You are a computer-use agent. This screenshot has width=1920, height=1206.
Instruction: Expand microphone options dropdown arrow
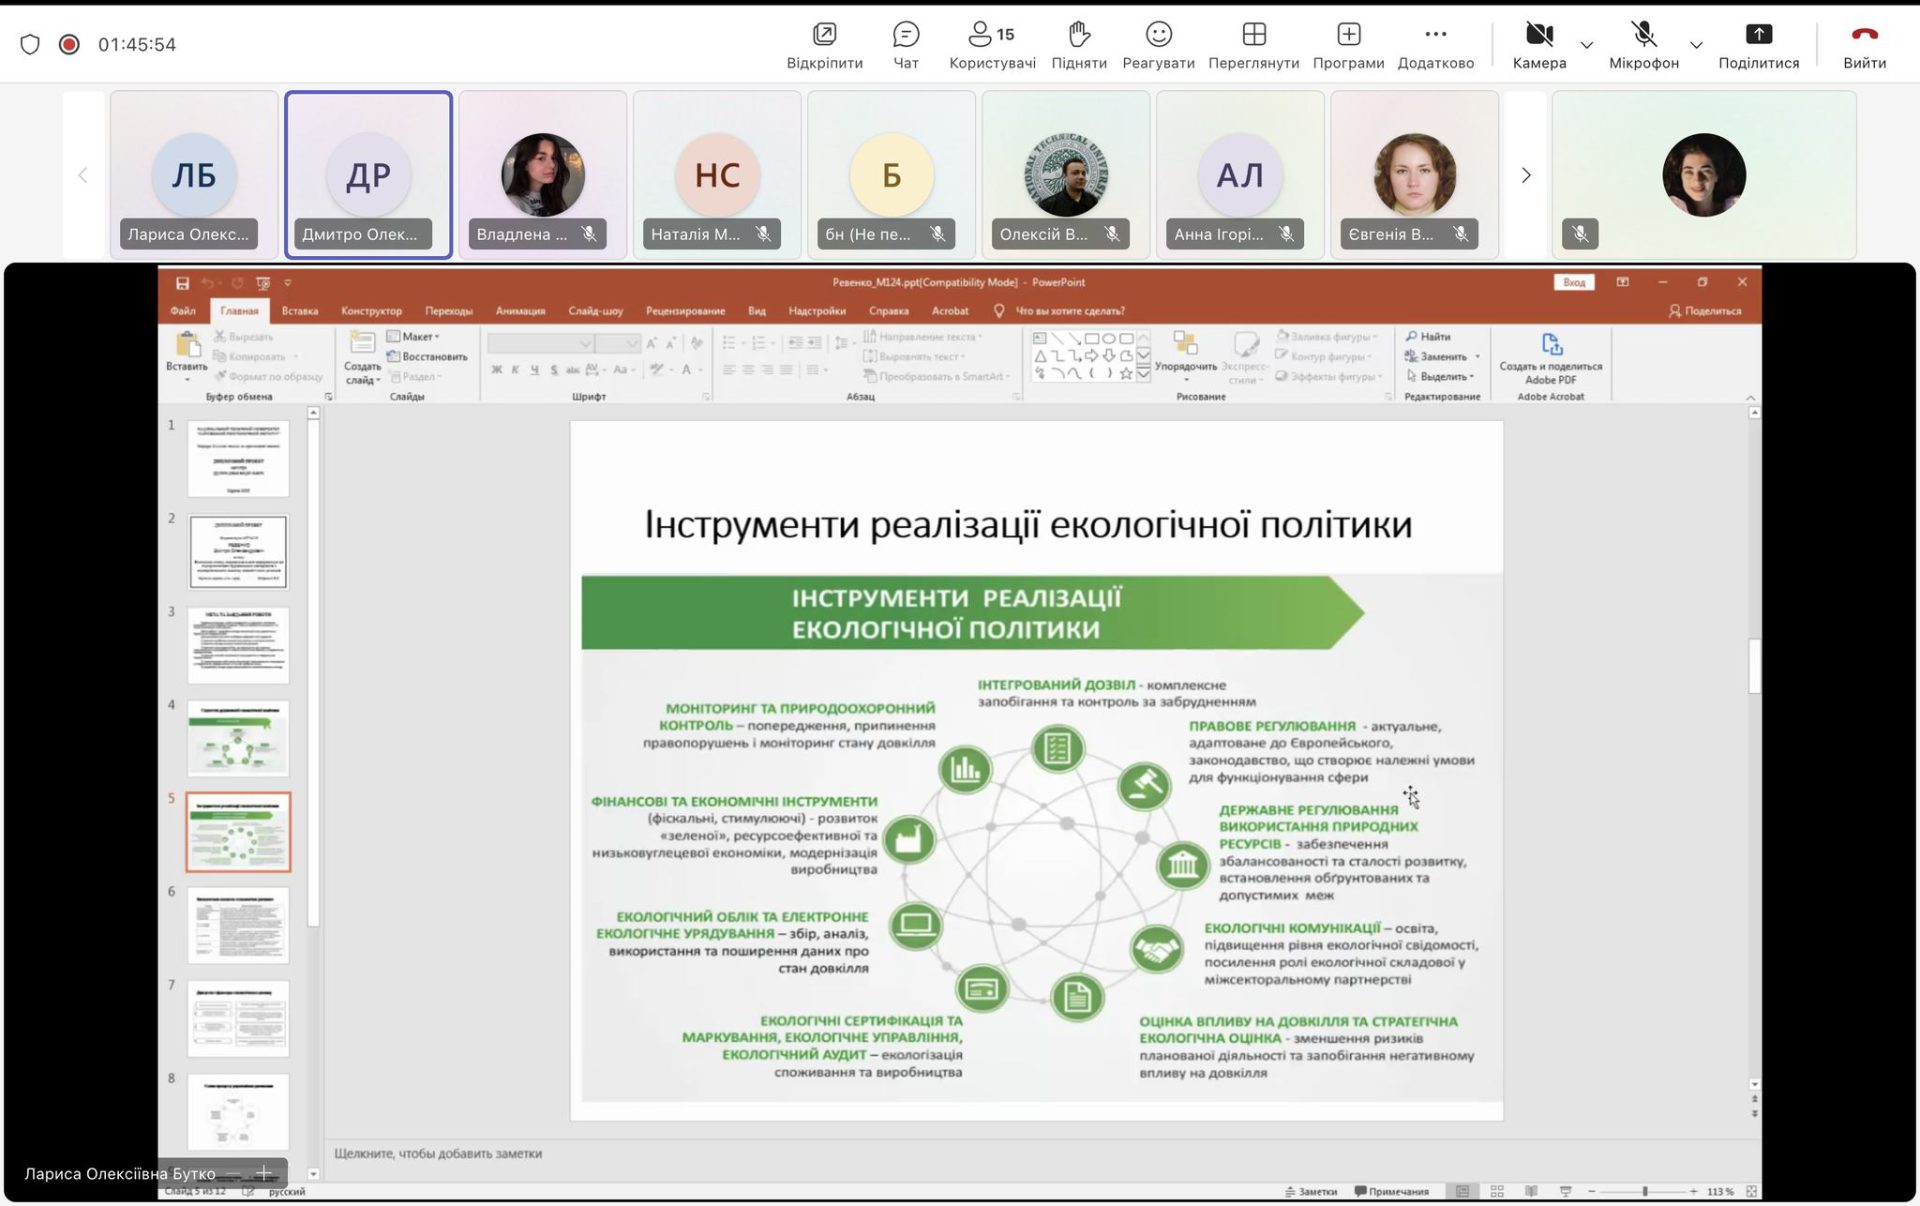point(1696,45)
